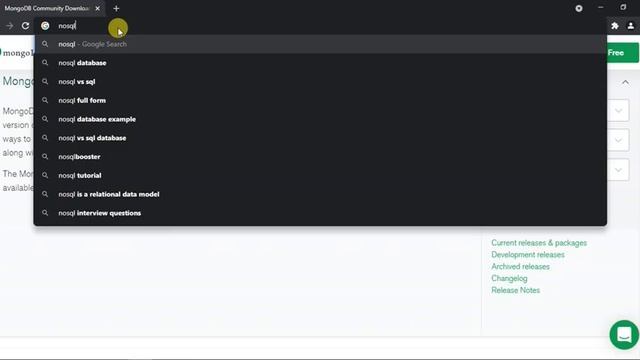Click the Google icon in the address bar
The image size is (640, 360).
45,26
